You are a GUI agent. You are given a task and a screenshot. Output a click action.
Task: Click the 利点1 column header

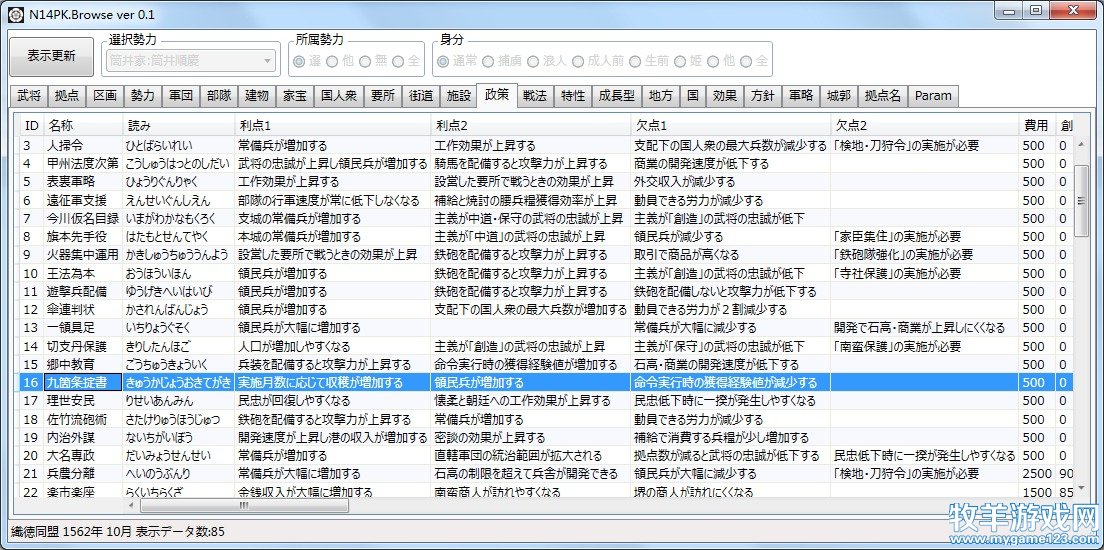(x=333, y=126)
